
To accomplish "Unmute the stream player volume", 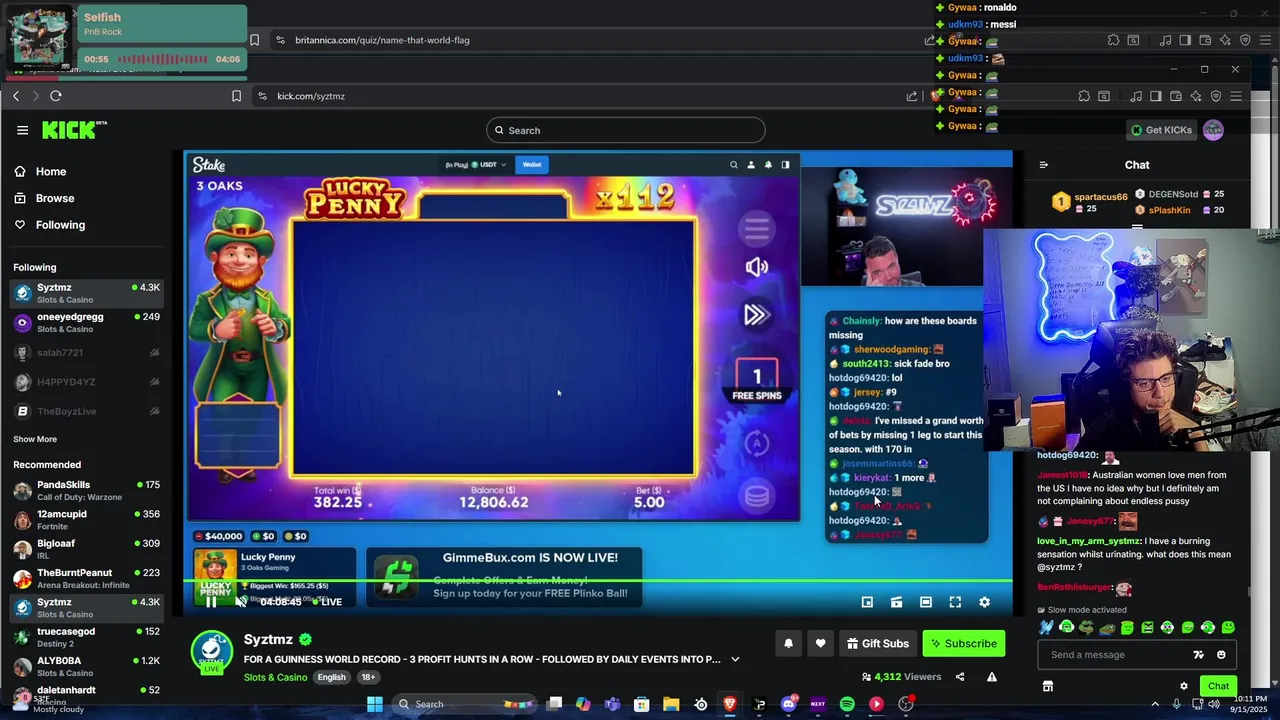I will [x=240, y=602].
